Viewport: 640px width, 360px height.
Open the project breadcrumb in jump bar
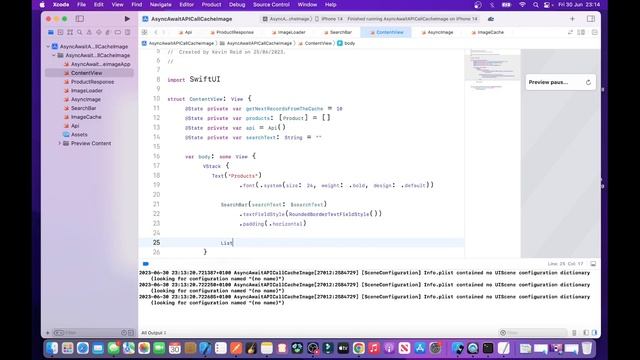[178, 43]
